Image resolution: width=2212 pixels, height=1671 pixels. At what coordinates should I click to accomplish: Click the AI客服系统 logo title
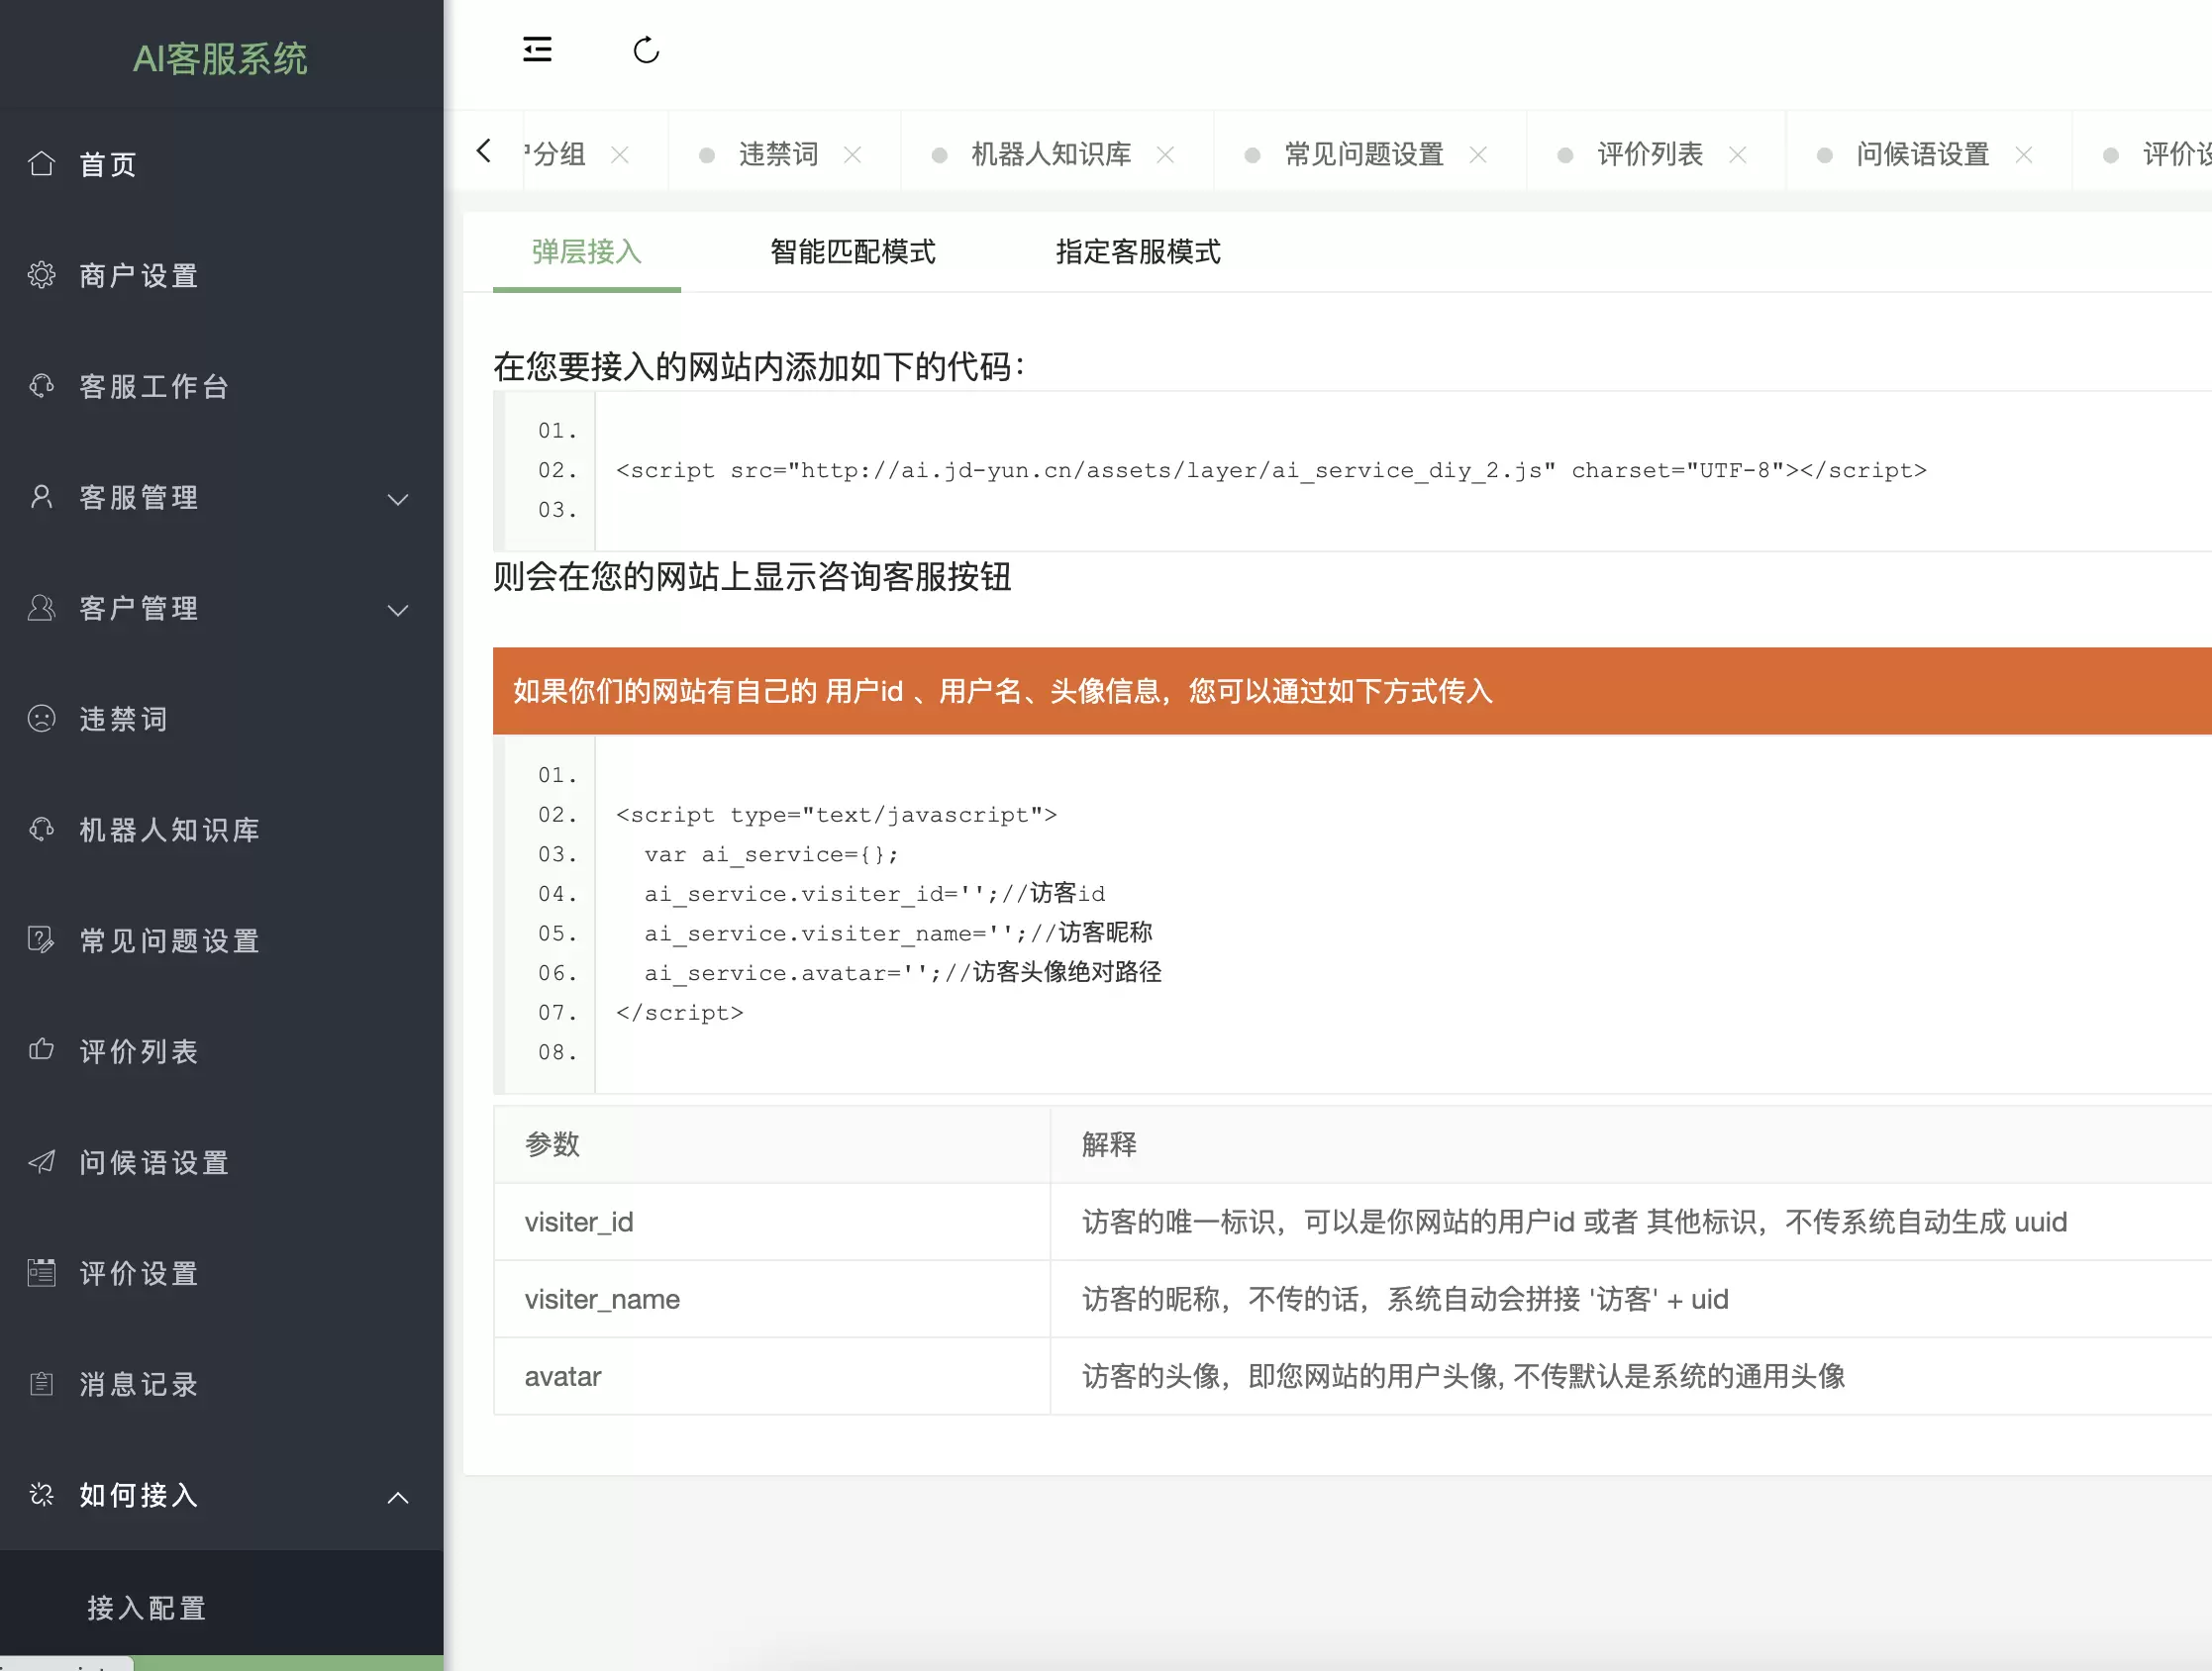[221, 58]
